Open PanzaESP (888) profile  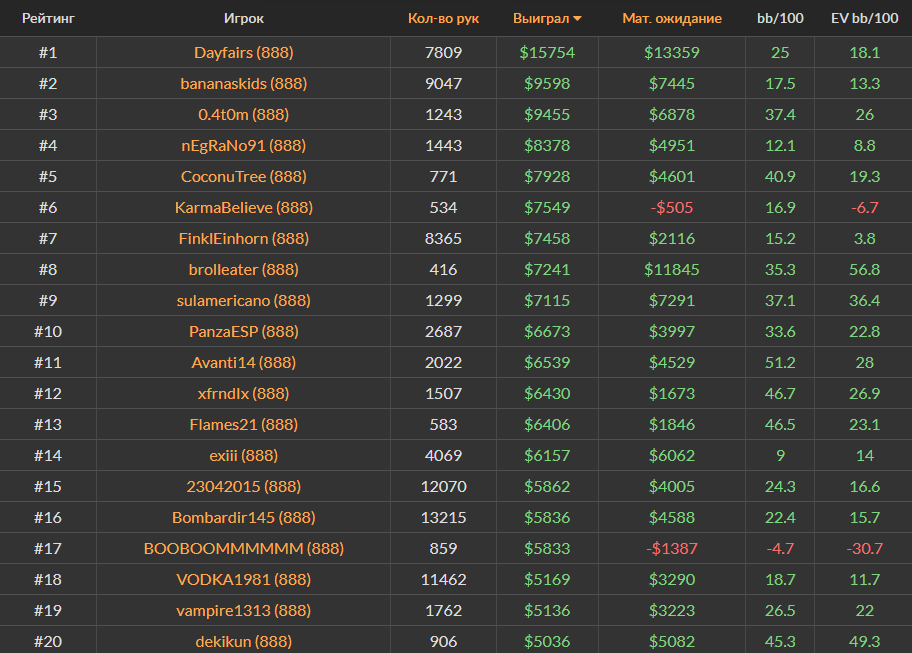coord(243,331)
